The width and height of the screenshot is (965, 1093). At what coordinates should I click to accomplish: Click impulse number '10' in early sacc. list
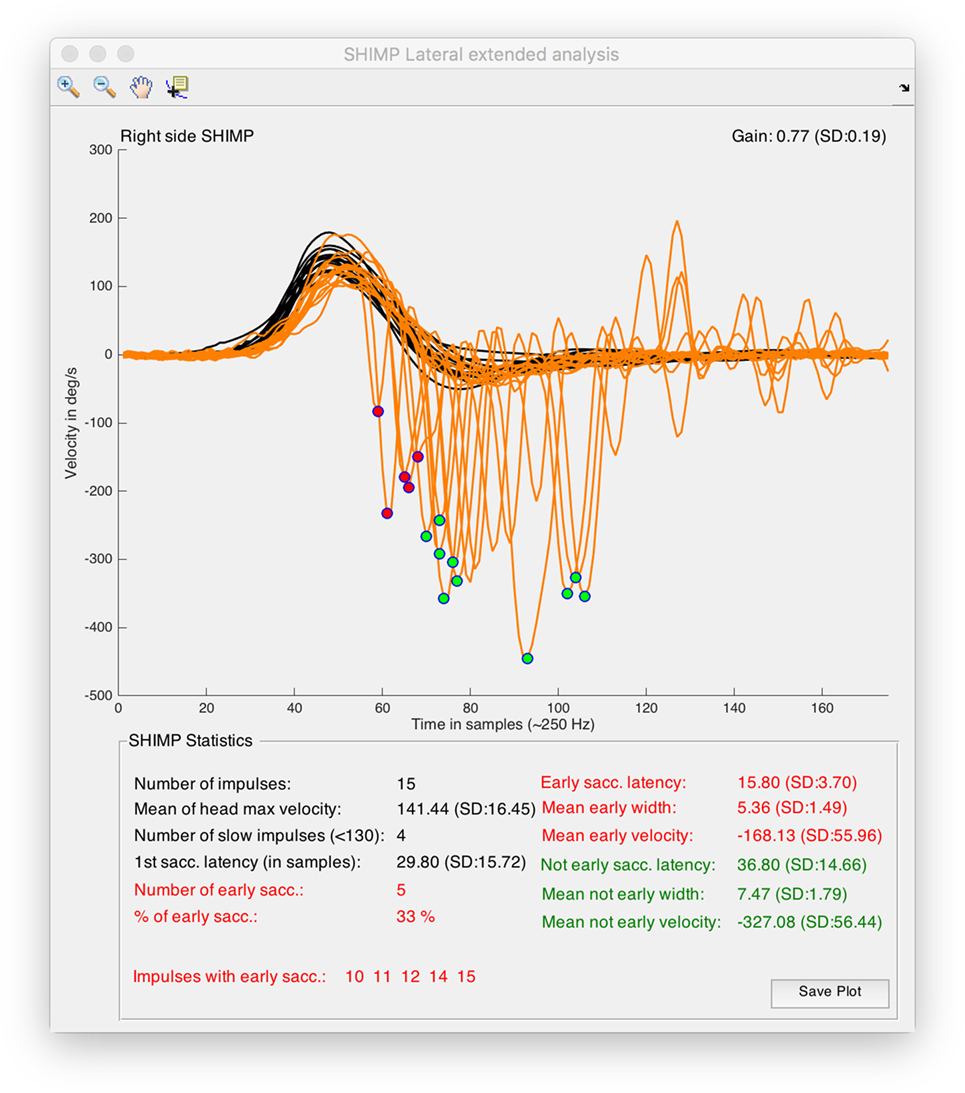point(354,977)
